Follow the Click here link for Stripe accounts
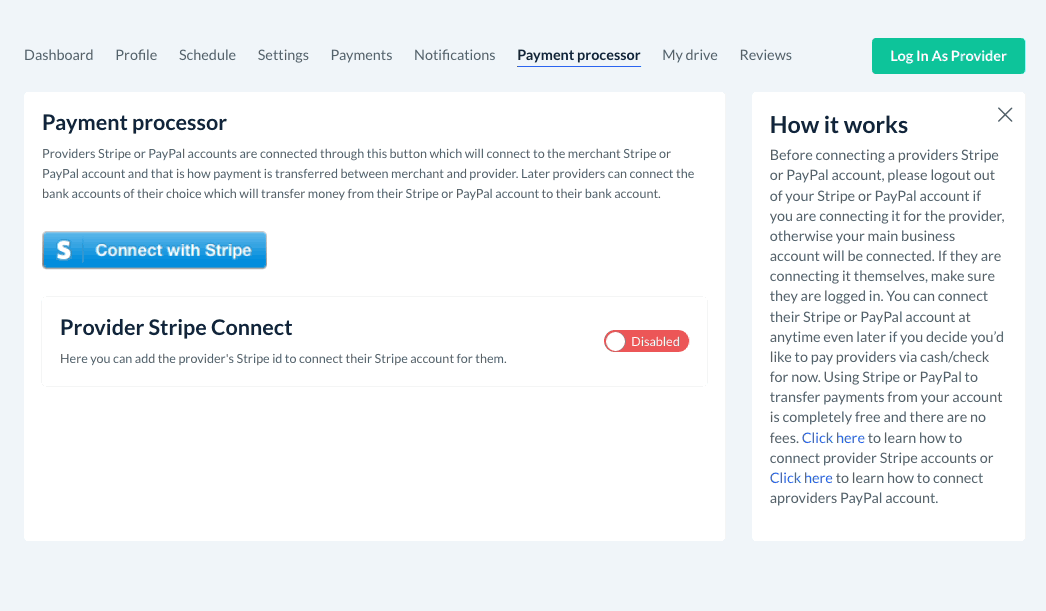 tap(833, 438)
